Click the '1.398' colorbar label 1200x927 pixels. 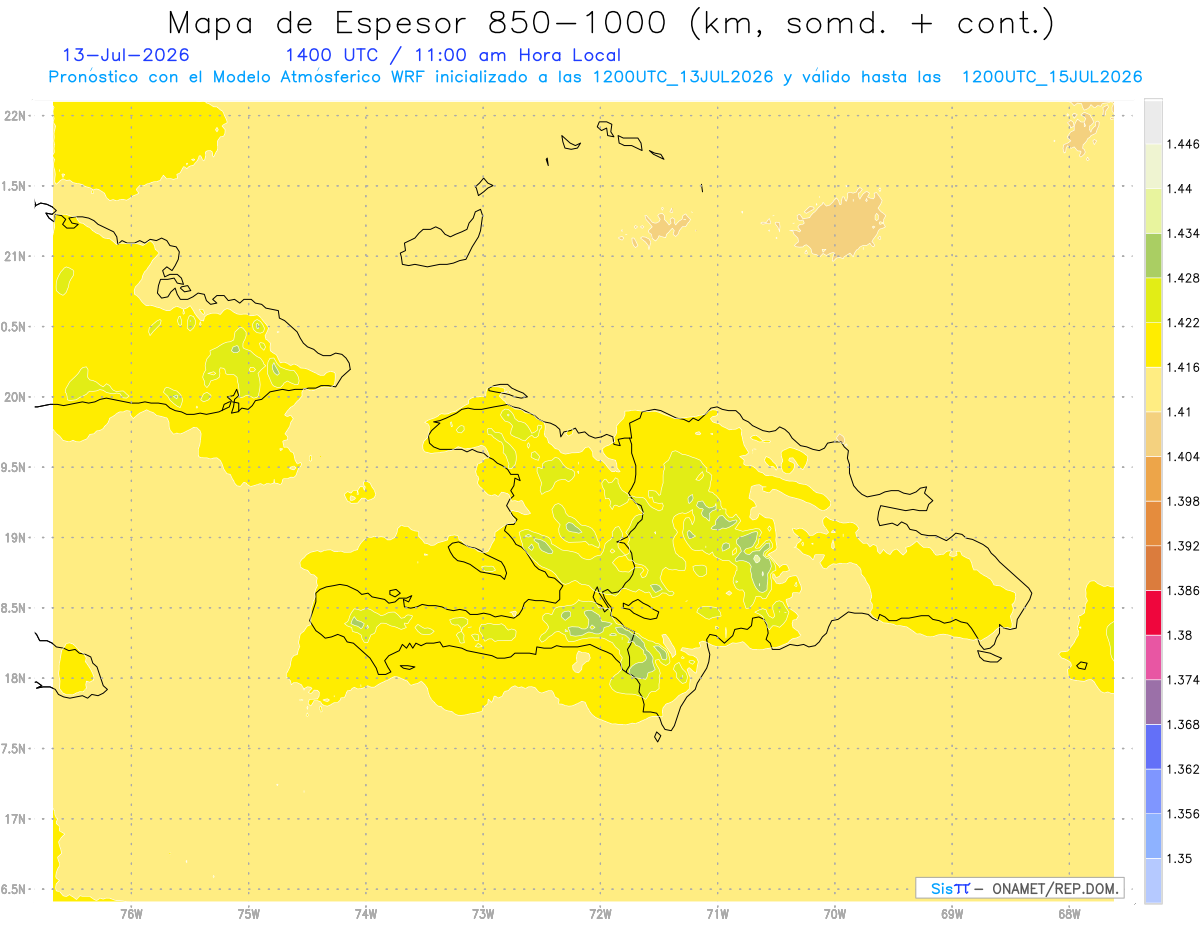(1183, 501)
